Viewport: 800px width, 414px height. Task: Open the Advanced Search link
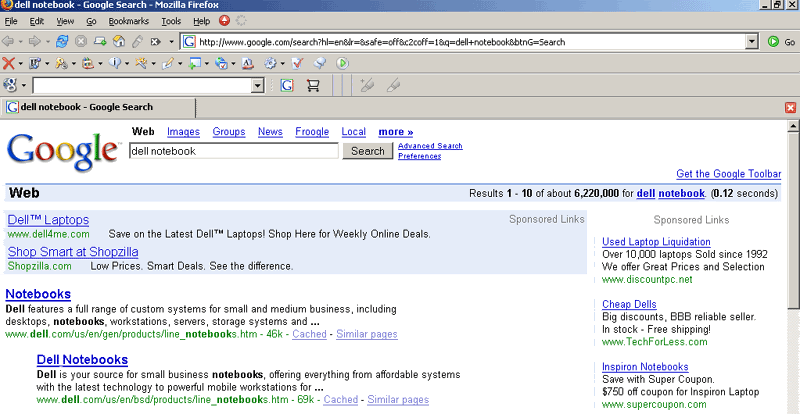coord(430,145)
